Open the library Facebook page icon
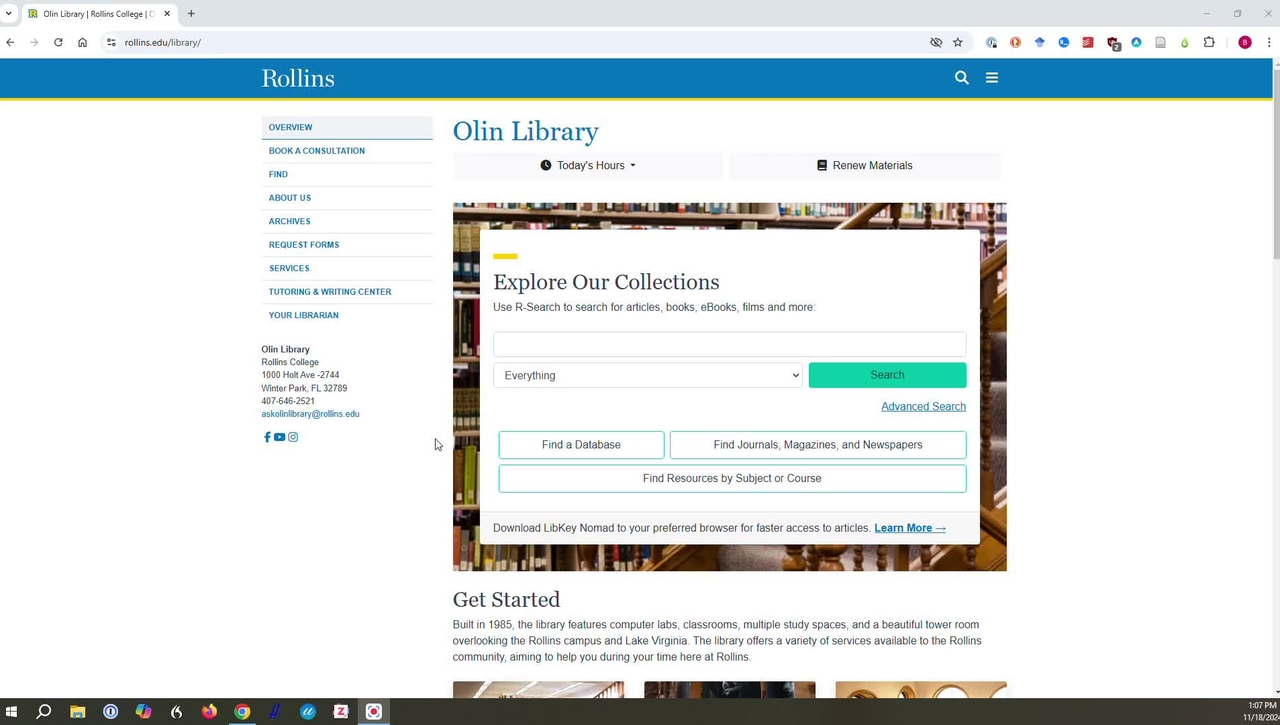This screenshot has width=1280, height=725. (267, 437)
